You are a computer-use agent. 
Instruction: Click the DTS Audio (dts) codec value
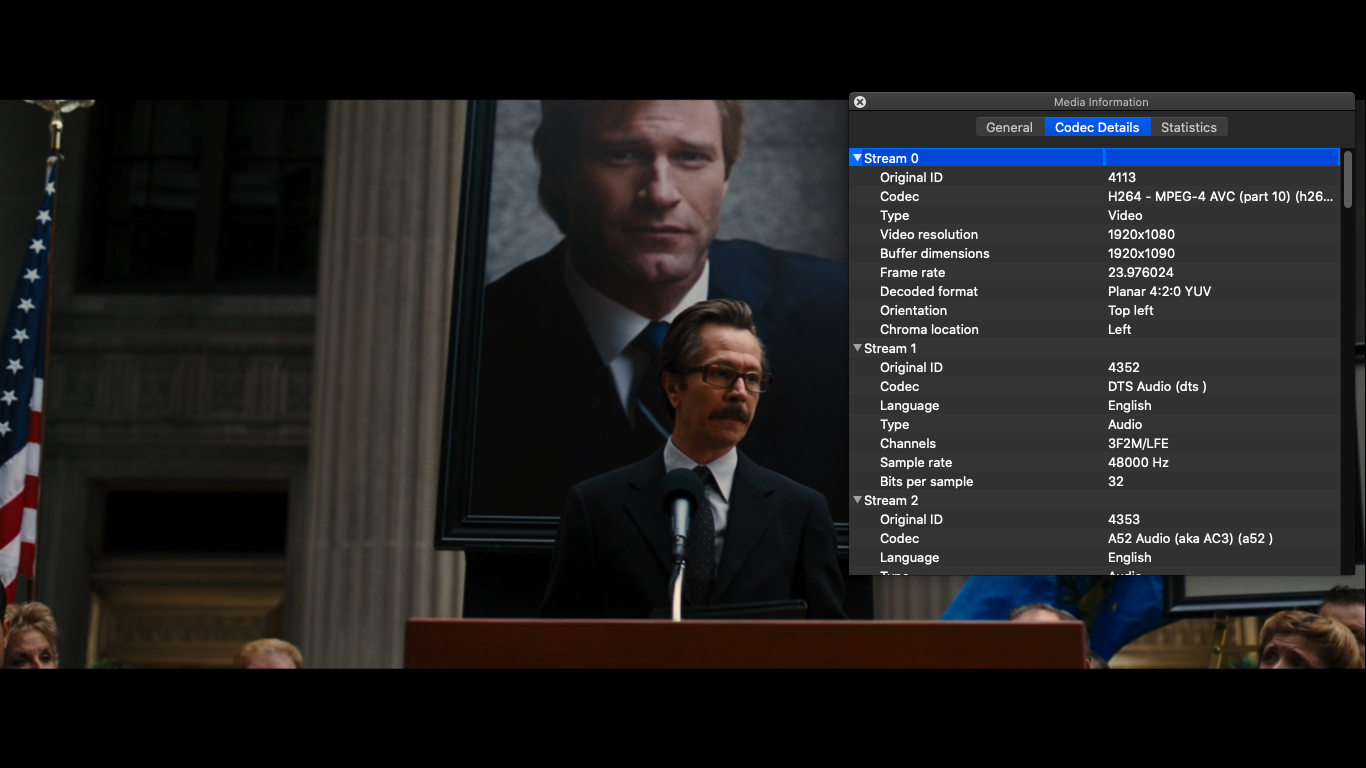(x=1157, y=386)
